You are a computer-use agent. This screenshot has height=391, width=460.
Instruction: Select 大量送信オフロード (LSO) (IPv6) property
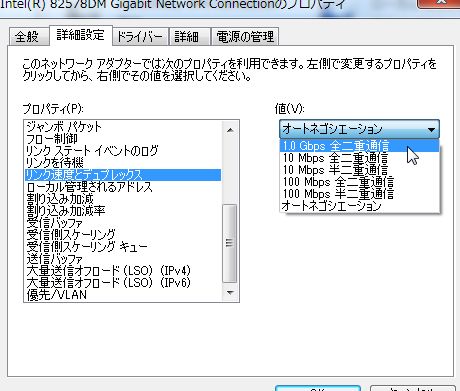point(123,283)
